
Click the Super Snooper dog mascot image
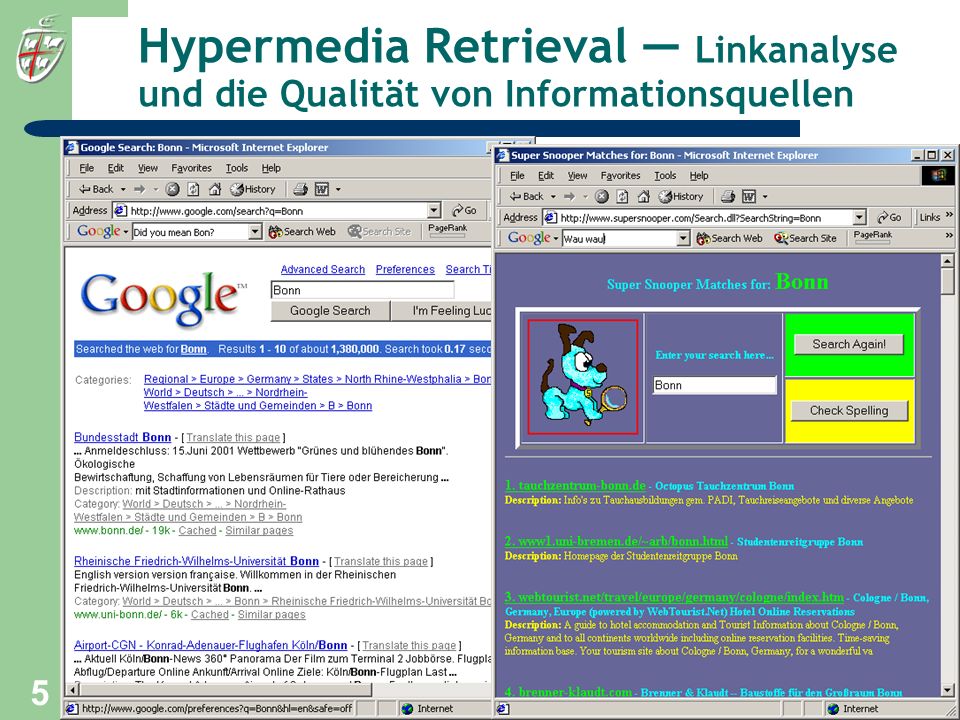coord(583,377)
